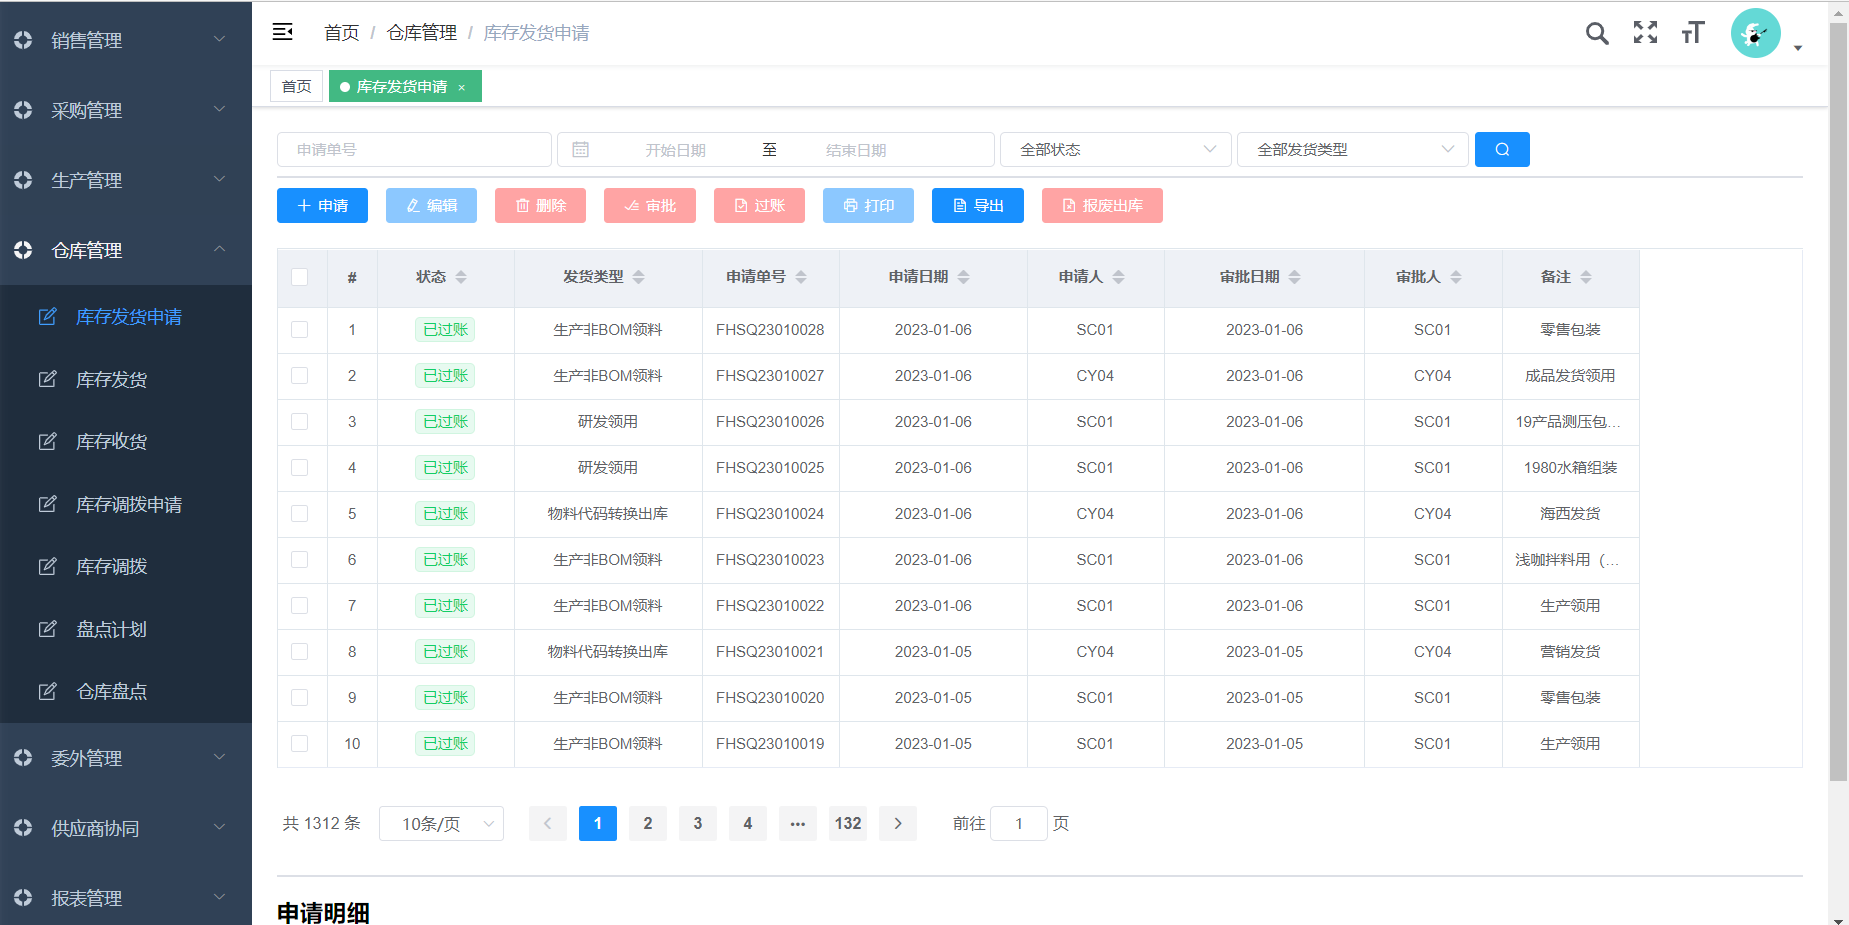Click the 申请单号 search input field

point(414,150)
